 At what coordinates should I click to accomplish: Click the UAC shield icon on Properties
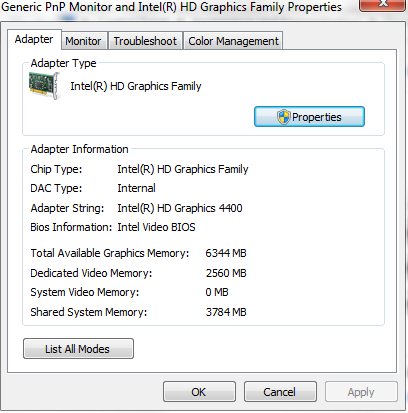point(283,117)
